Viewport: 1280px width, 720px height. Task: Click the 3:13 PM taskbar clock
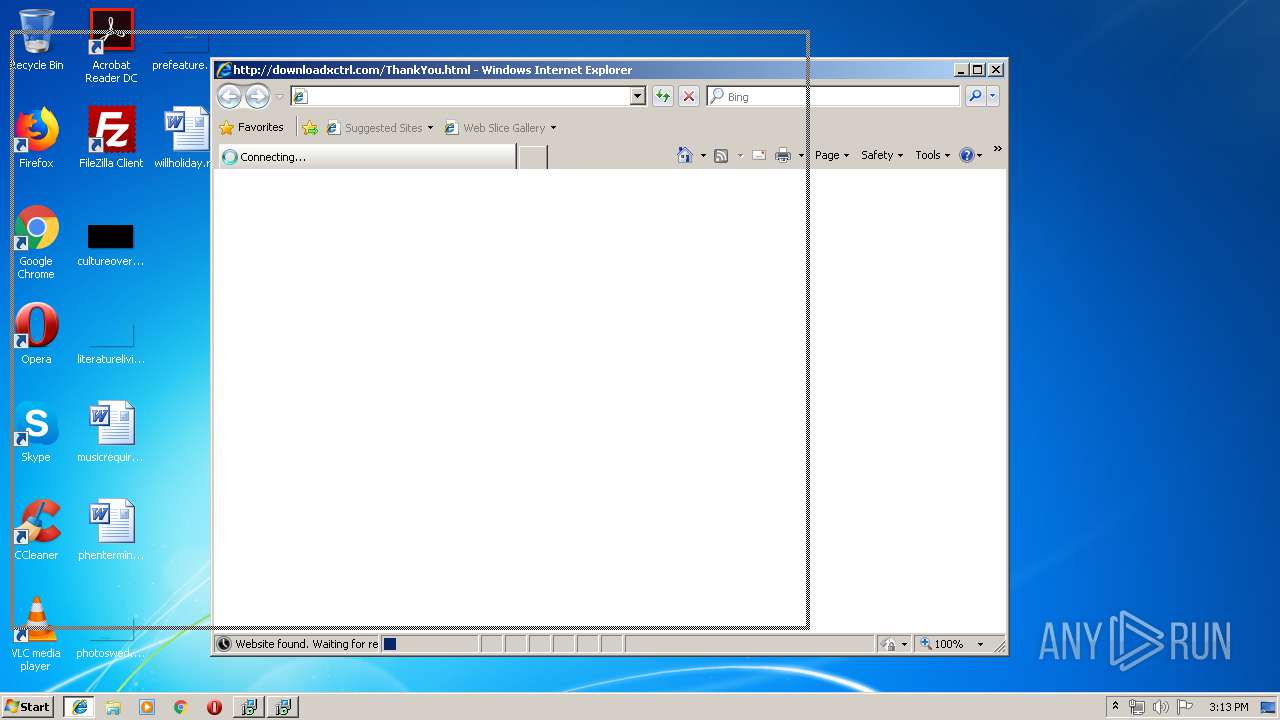pyautogui.click(x=1228, y=707)
